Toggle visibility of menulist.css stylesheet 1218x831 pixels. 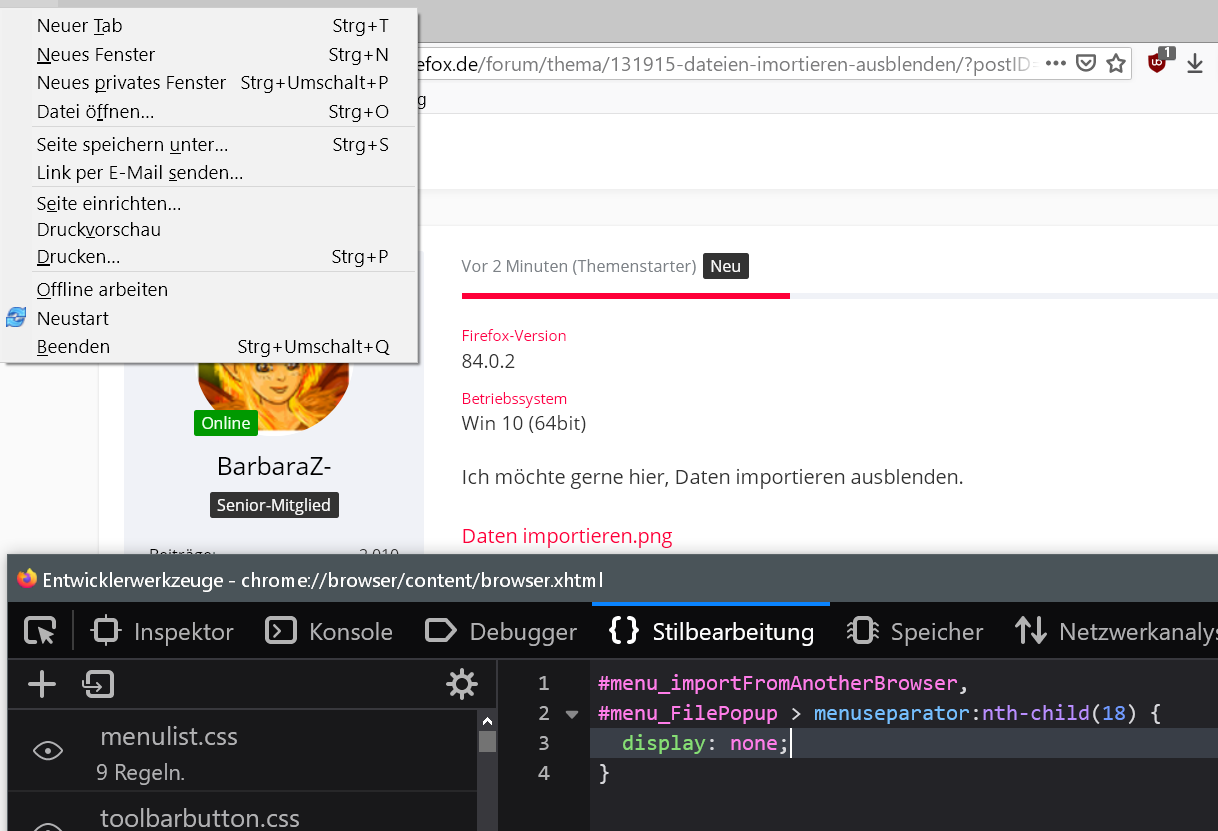pos(48,751)
